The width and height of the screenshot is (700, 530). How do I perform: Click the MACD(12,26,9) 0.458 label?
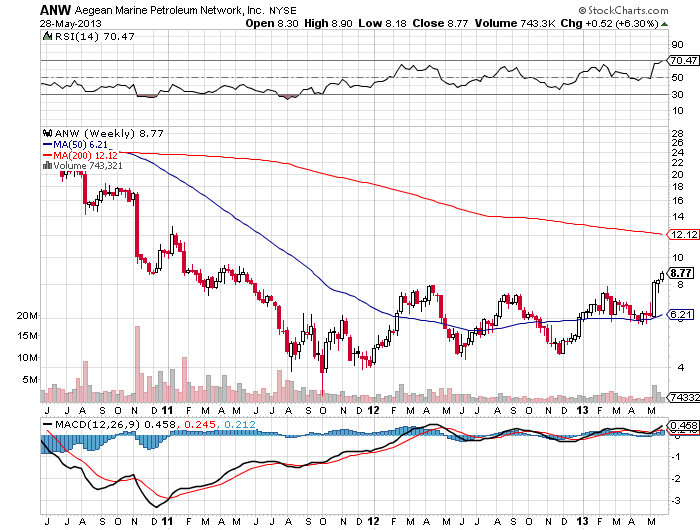[116, 425]
